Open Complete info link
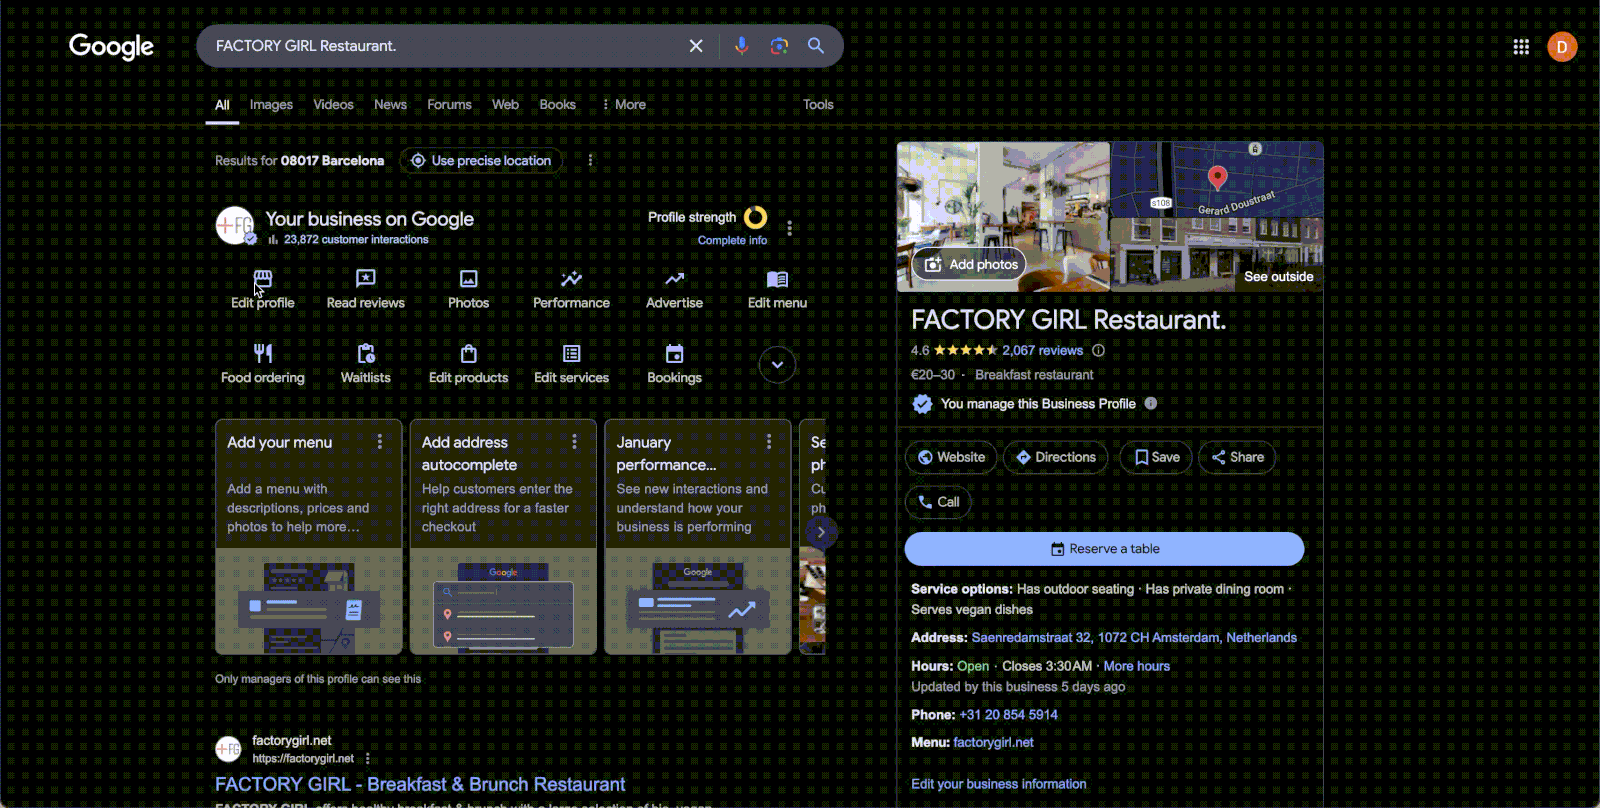The image size is (1600, 808). [732, 240]
